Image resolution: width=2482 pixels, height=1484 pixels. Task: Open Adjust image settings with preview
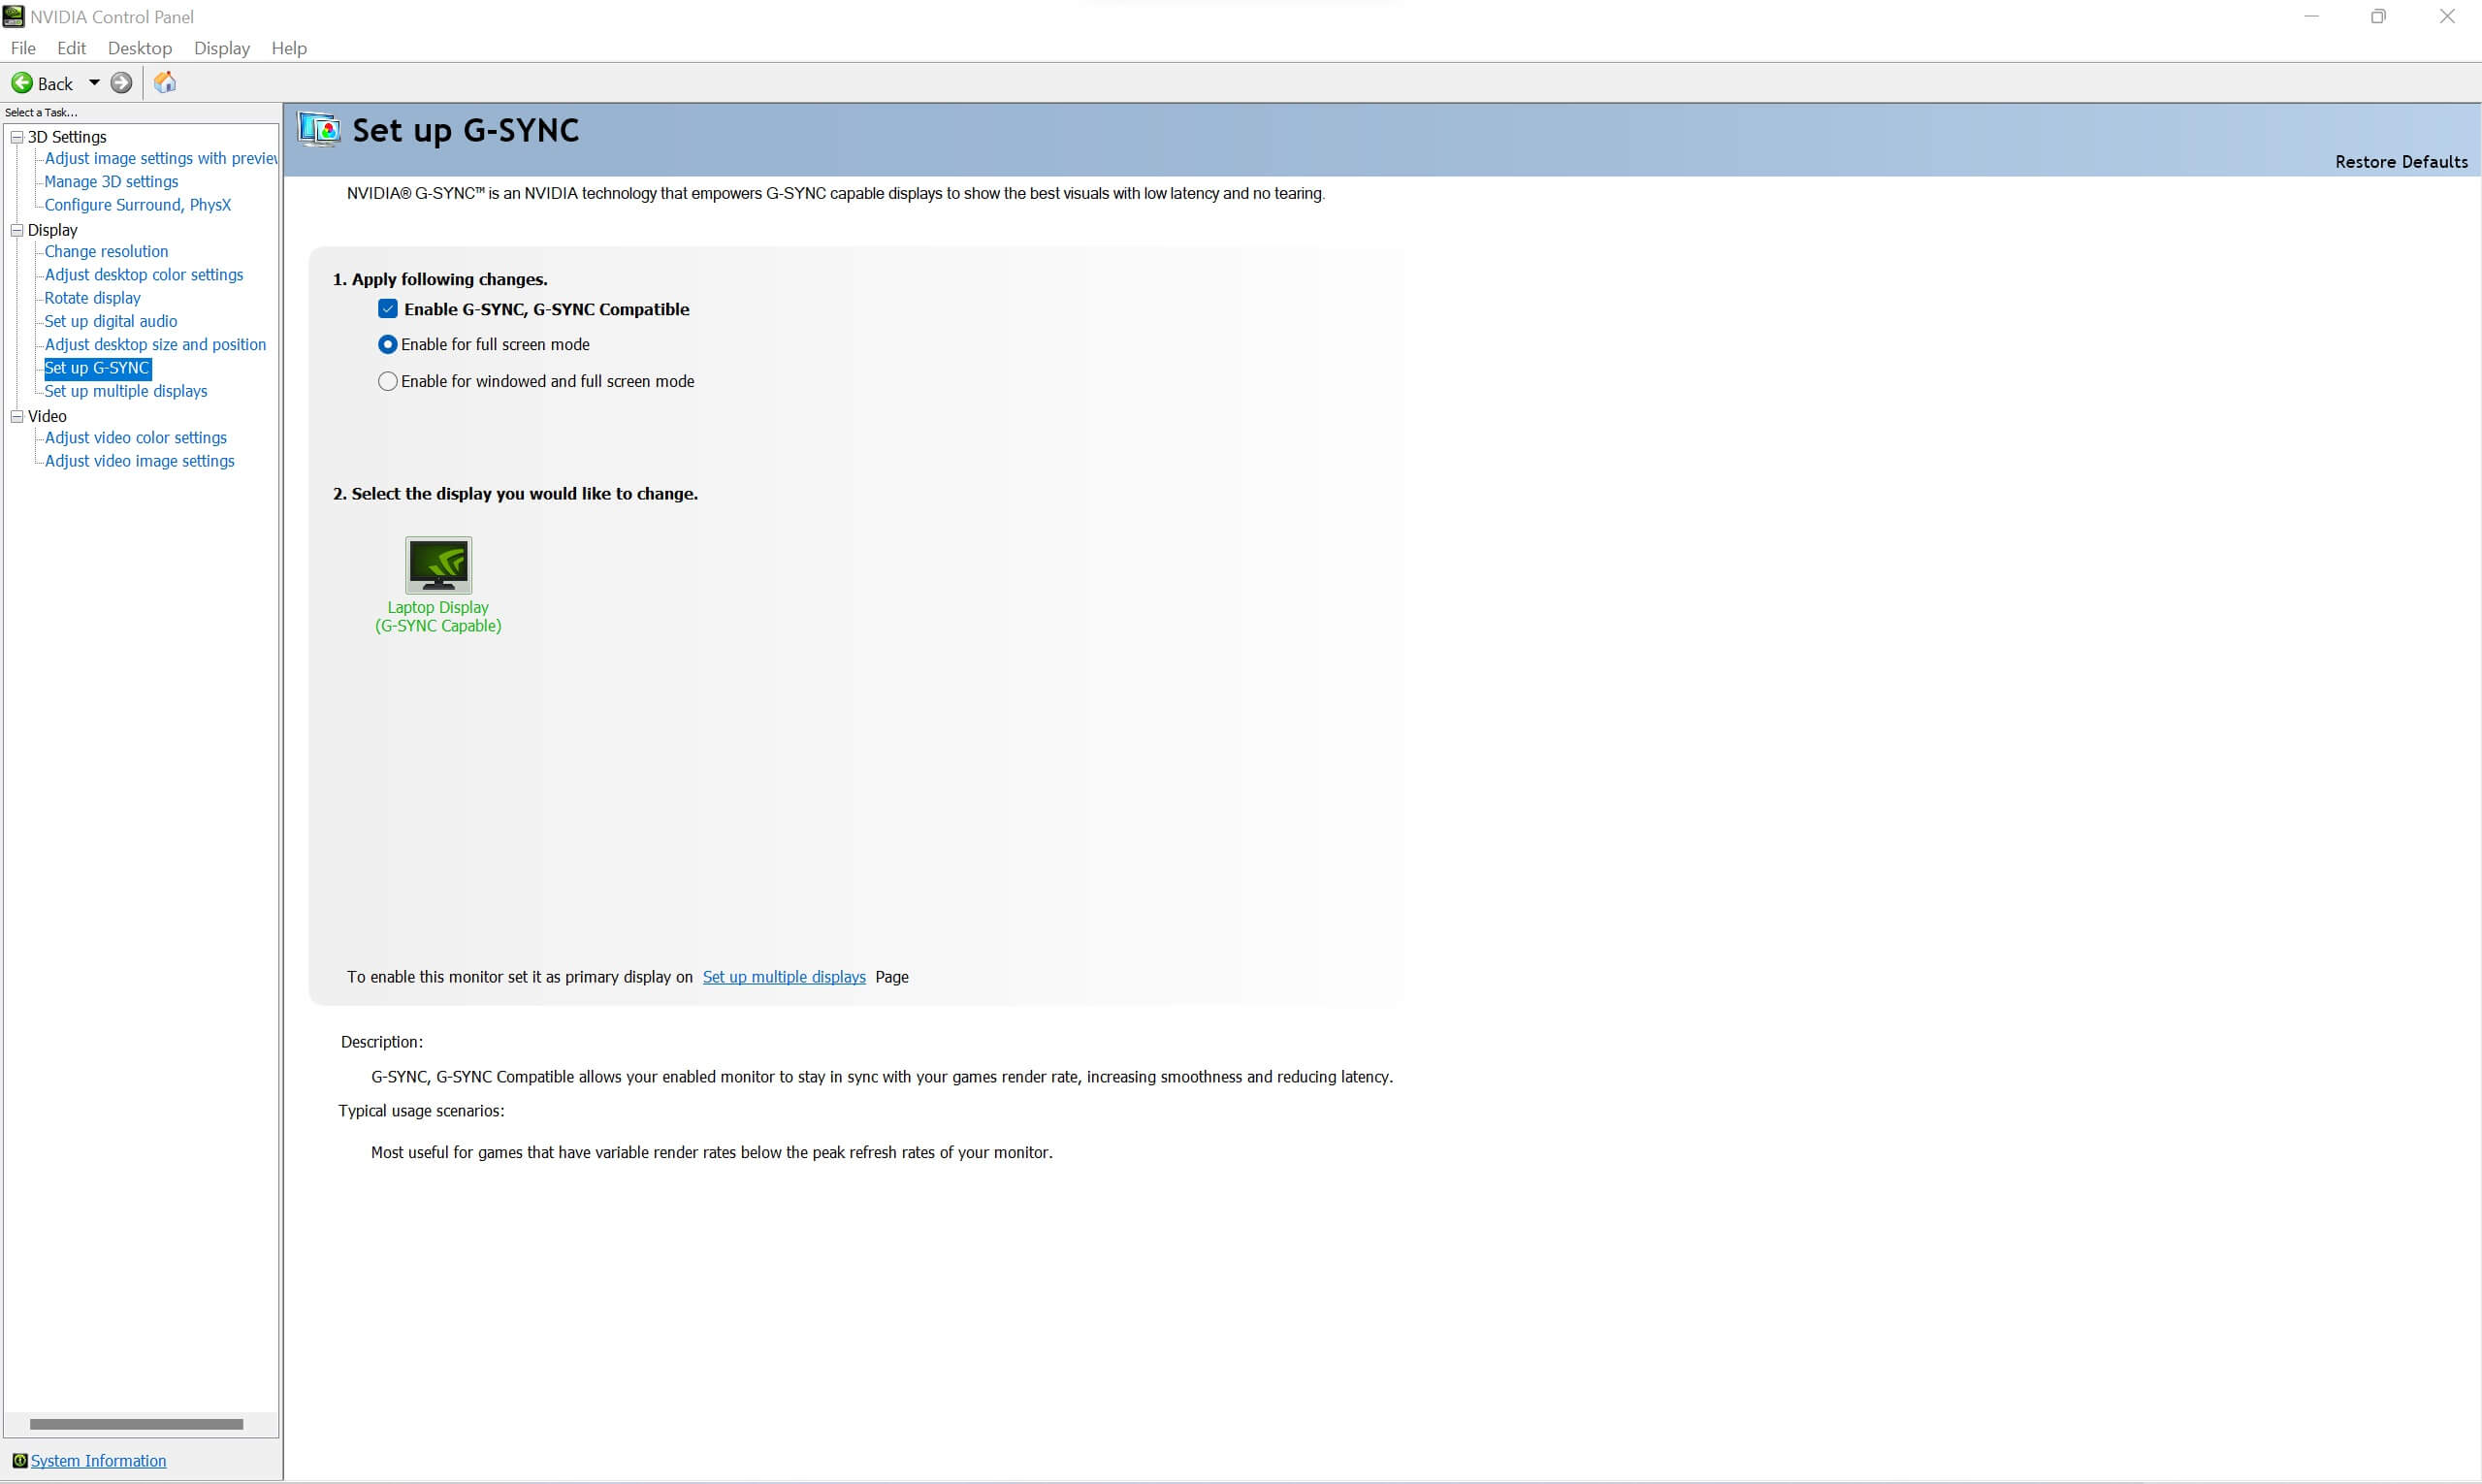coord(161,158)
